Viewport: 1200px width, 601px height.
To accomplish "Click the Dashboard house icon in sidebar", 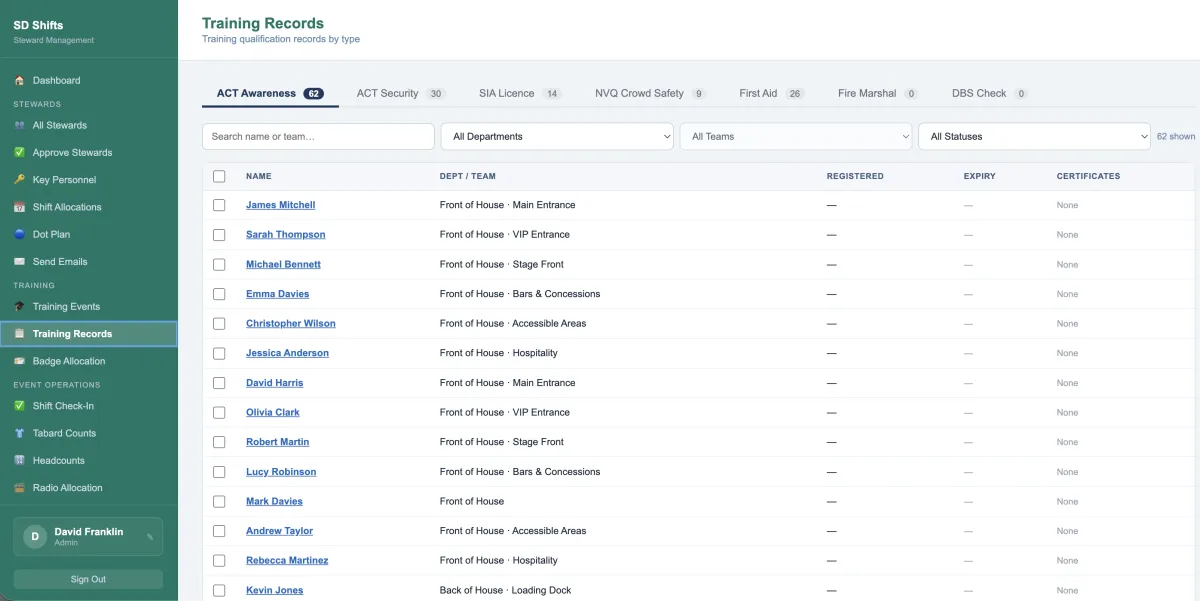I will click(x=19, y=80).
